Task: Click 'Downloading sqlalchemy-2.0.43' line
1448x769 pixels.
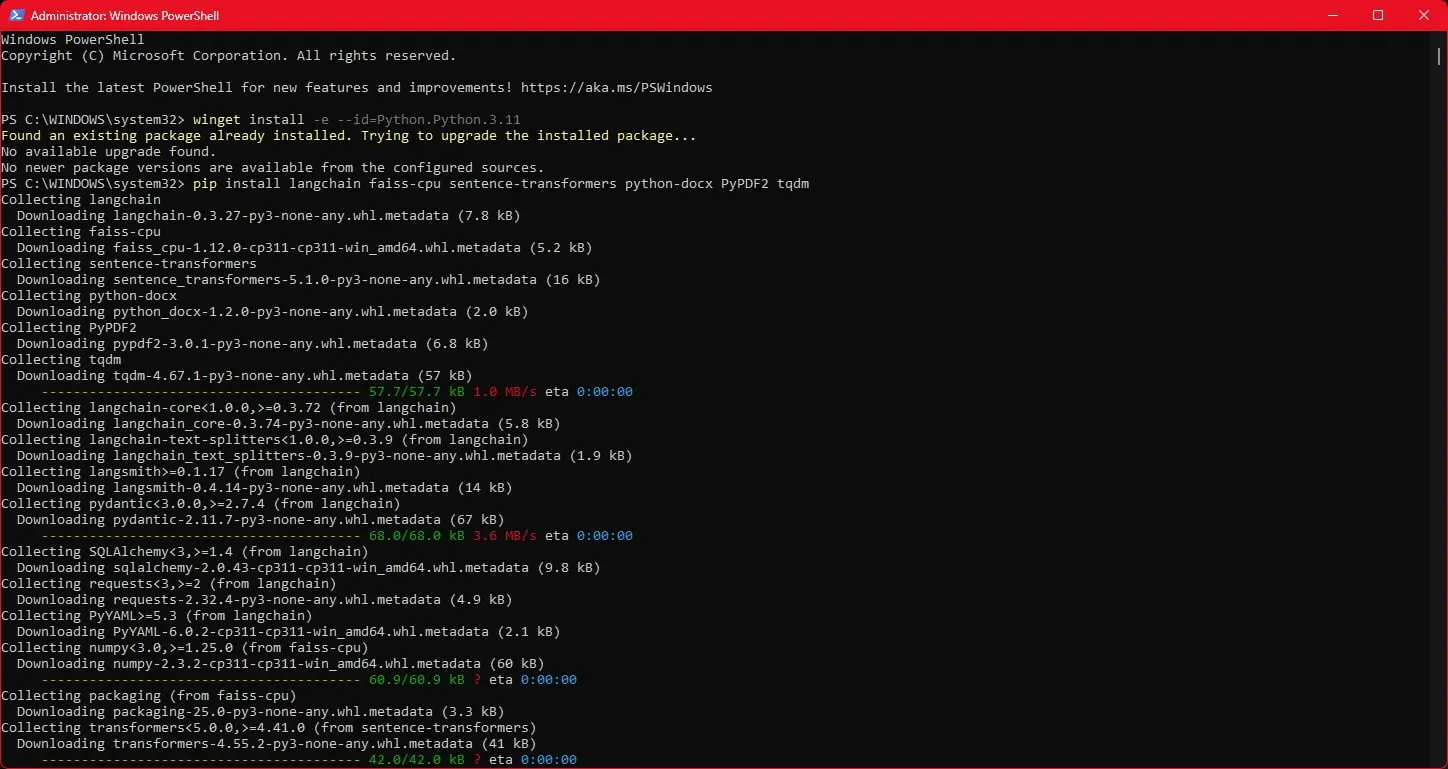Action: (309, 568)
